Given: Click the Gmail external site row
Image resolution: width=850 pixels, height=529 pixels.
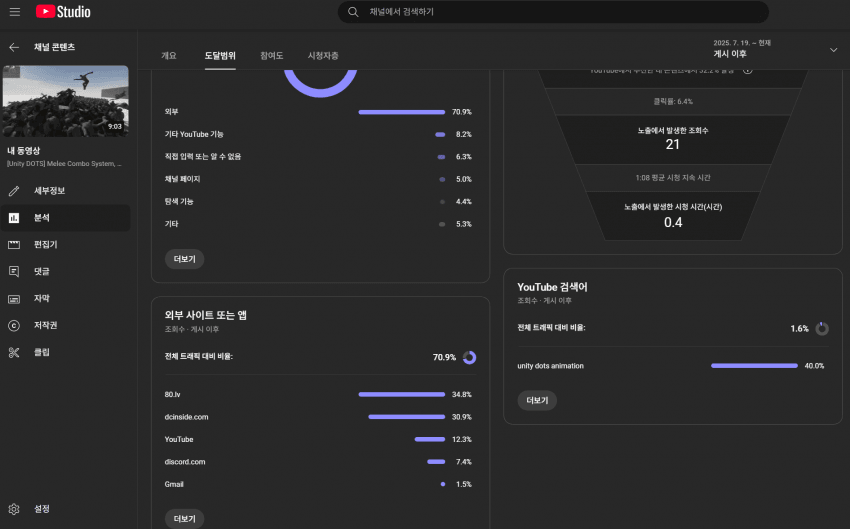Looking at the screenshot, I should click(x=318, y=484).
